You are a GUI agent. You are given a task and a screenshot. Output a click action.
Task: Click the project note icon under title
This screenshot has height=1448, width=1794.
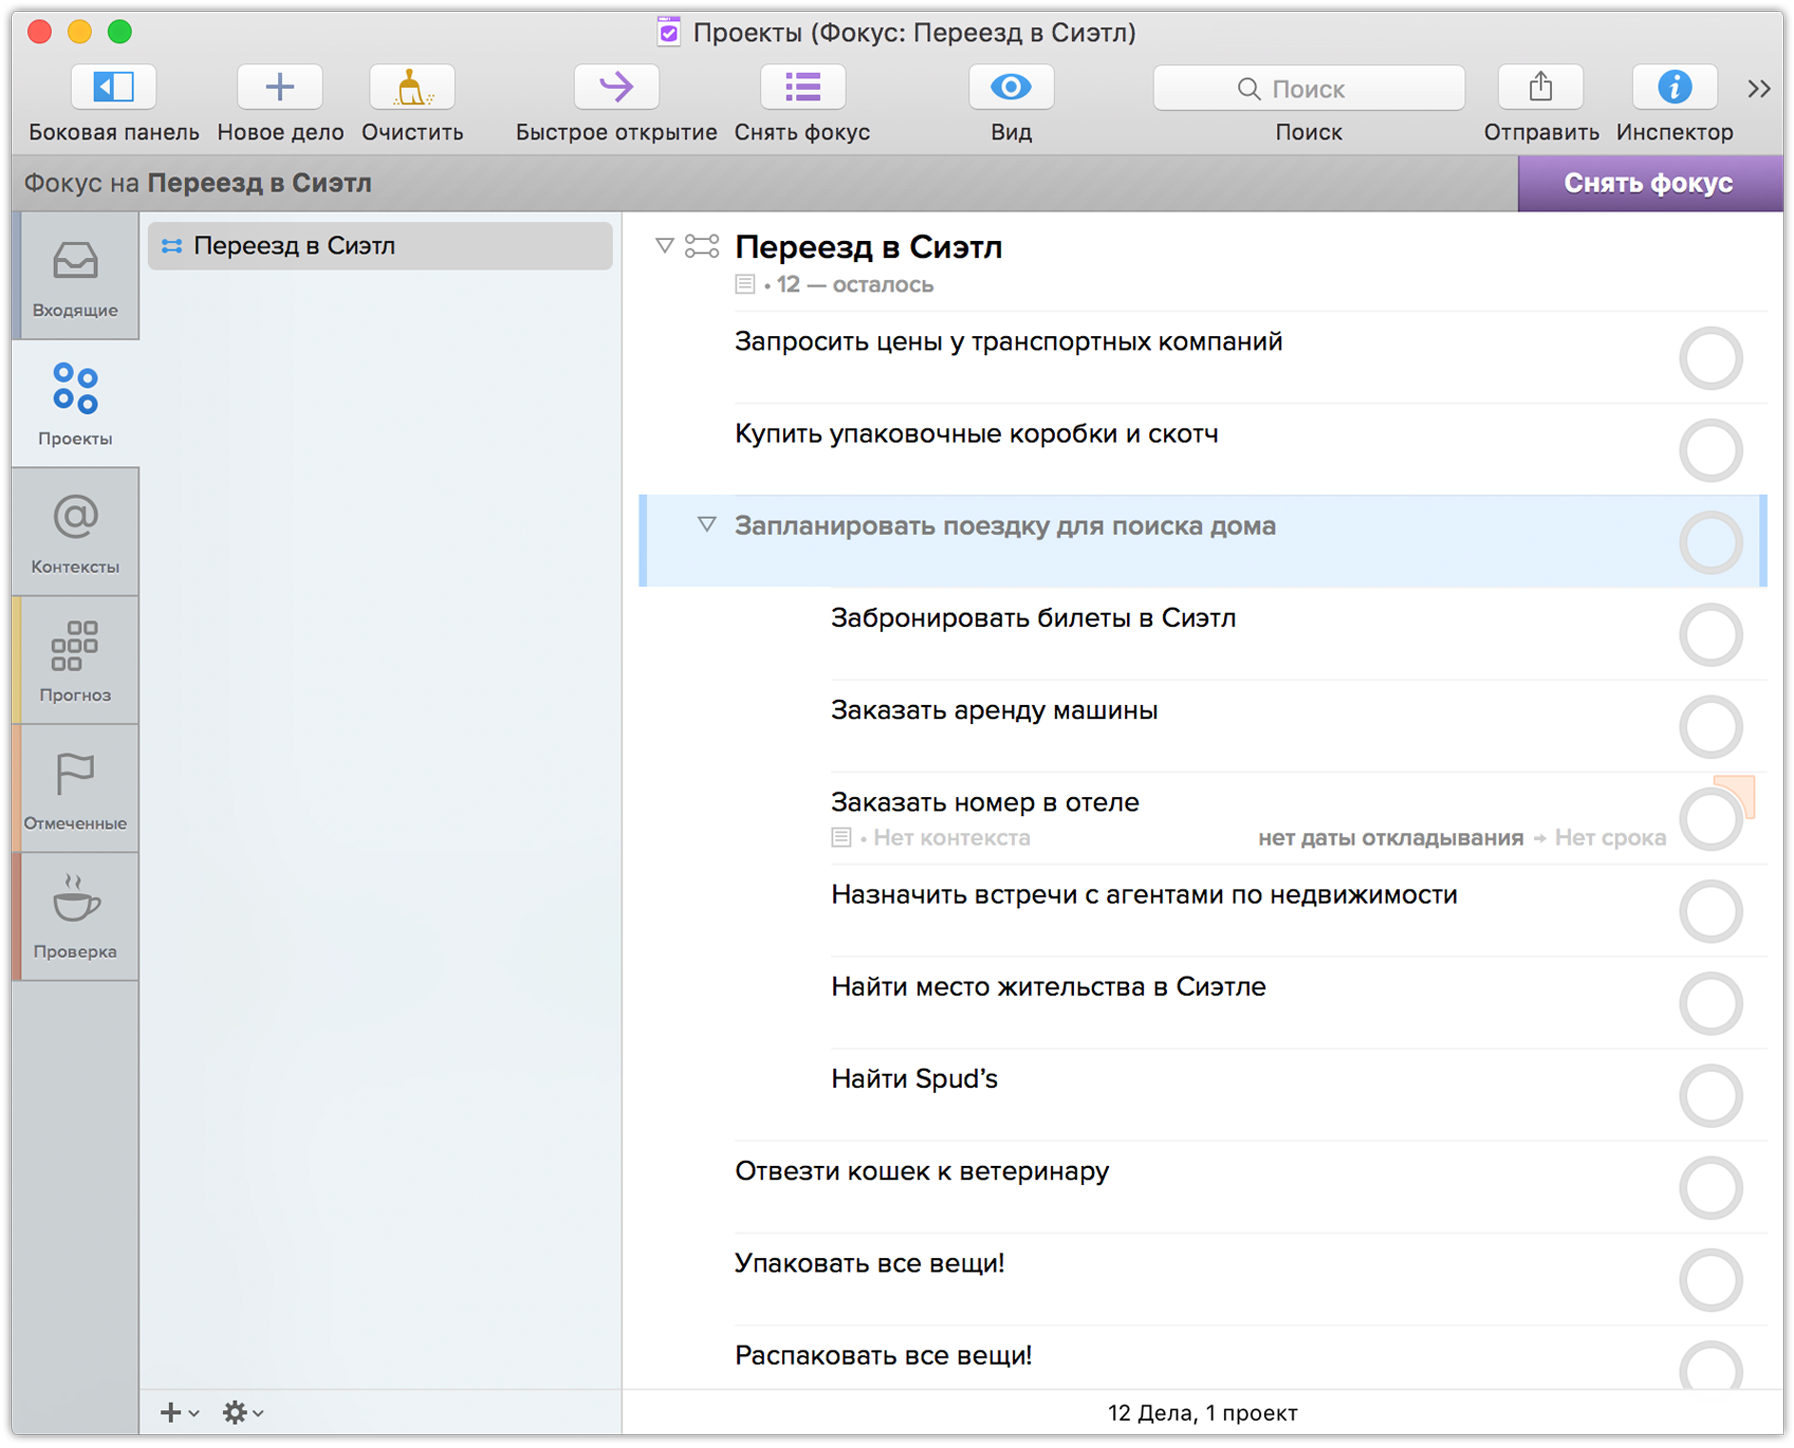(x=744, y=284)
